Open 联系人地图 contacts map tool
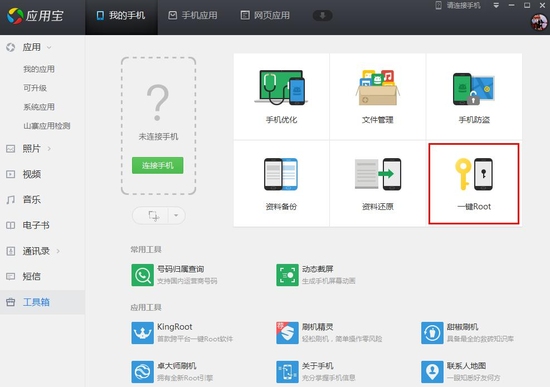This screenshot has height=387, width=550. (x=461, y=371)
